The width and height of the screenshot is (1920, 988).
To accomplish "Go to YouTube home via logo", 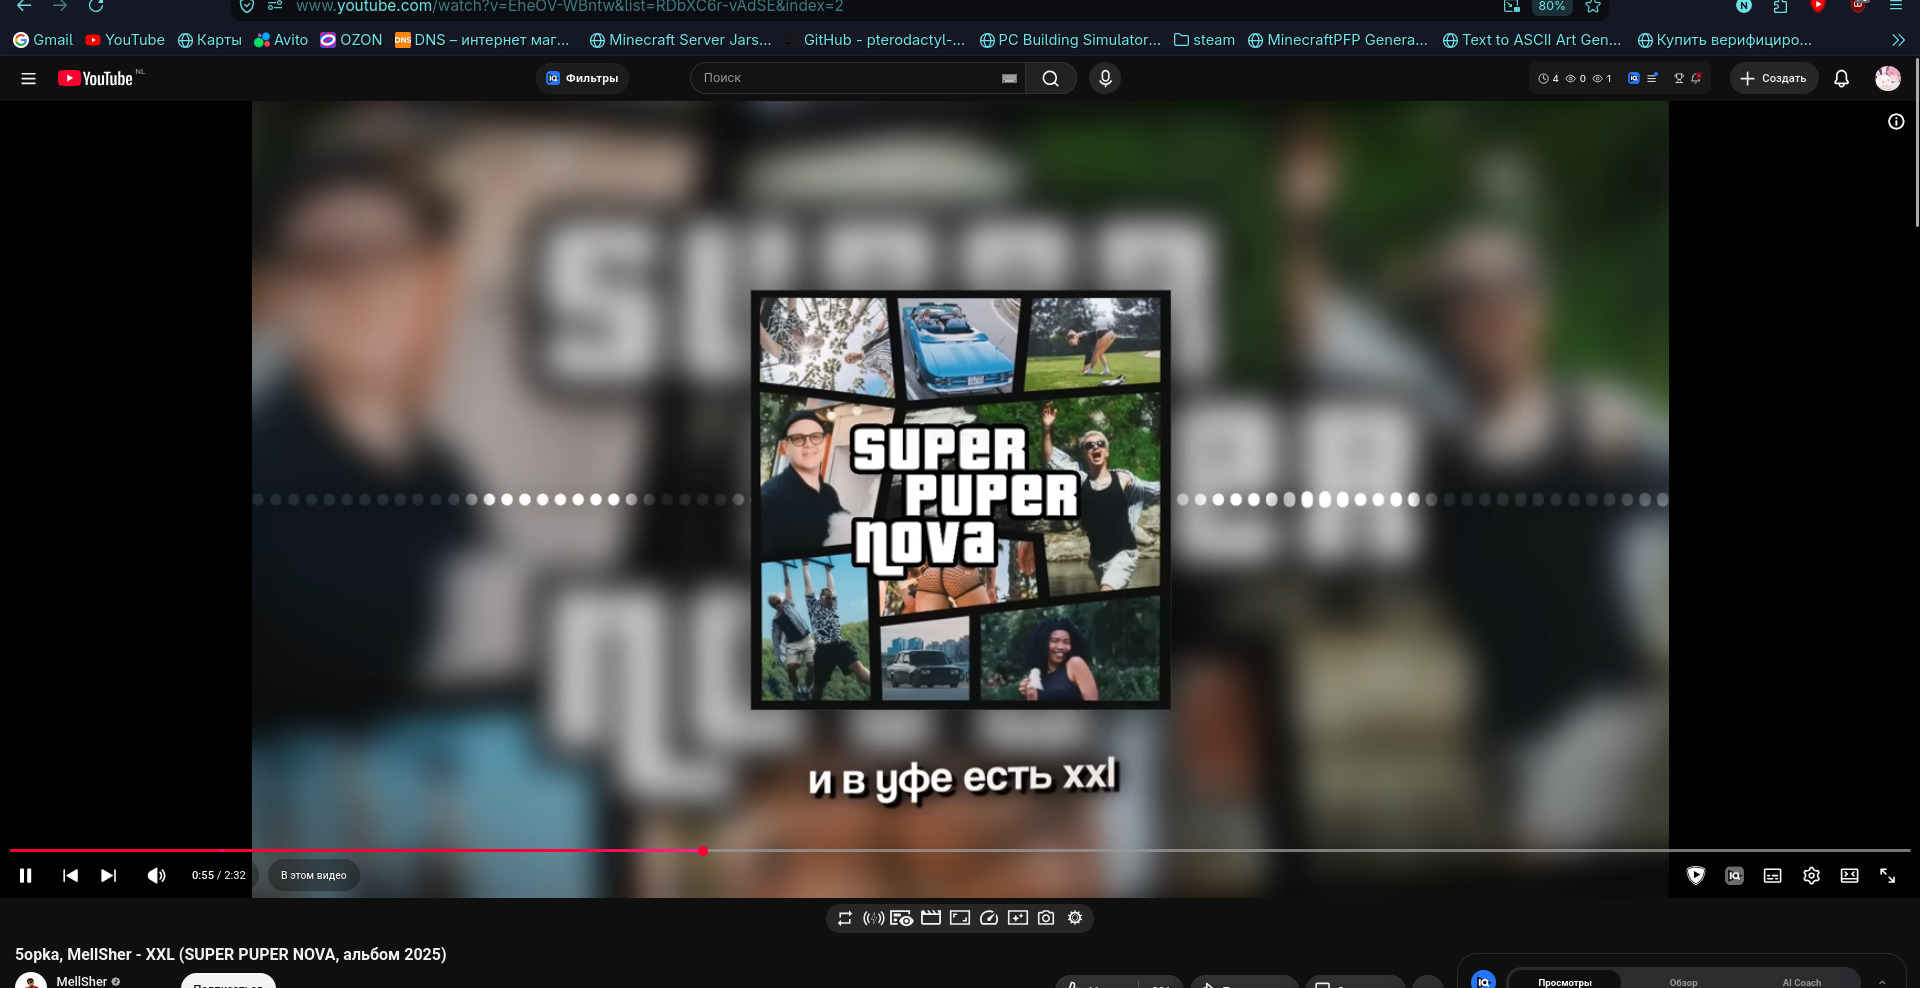I will 96,78.
